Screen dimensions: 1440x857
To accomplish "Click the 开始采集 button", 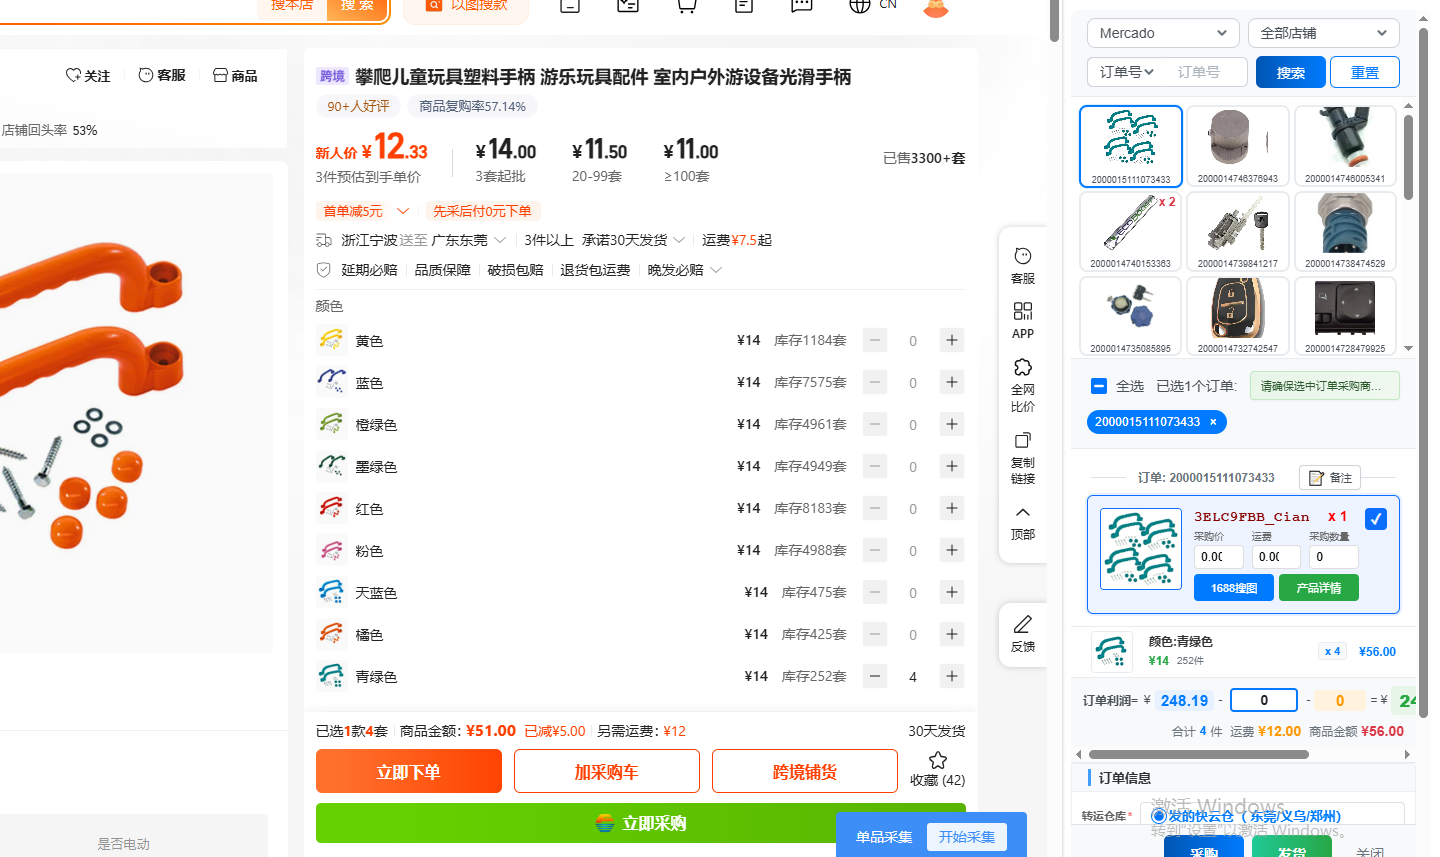I will click(966, 837).
